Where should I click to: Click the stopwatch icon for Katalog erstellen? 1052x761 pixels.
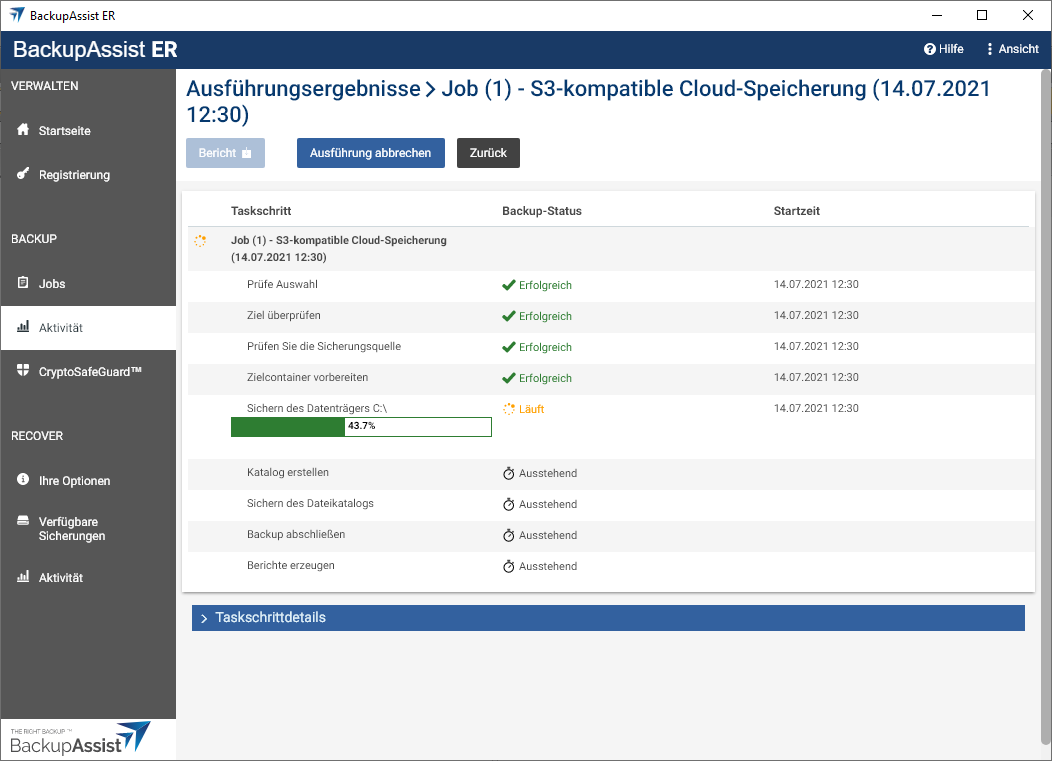(508, 474)
